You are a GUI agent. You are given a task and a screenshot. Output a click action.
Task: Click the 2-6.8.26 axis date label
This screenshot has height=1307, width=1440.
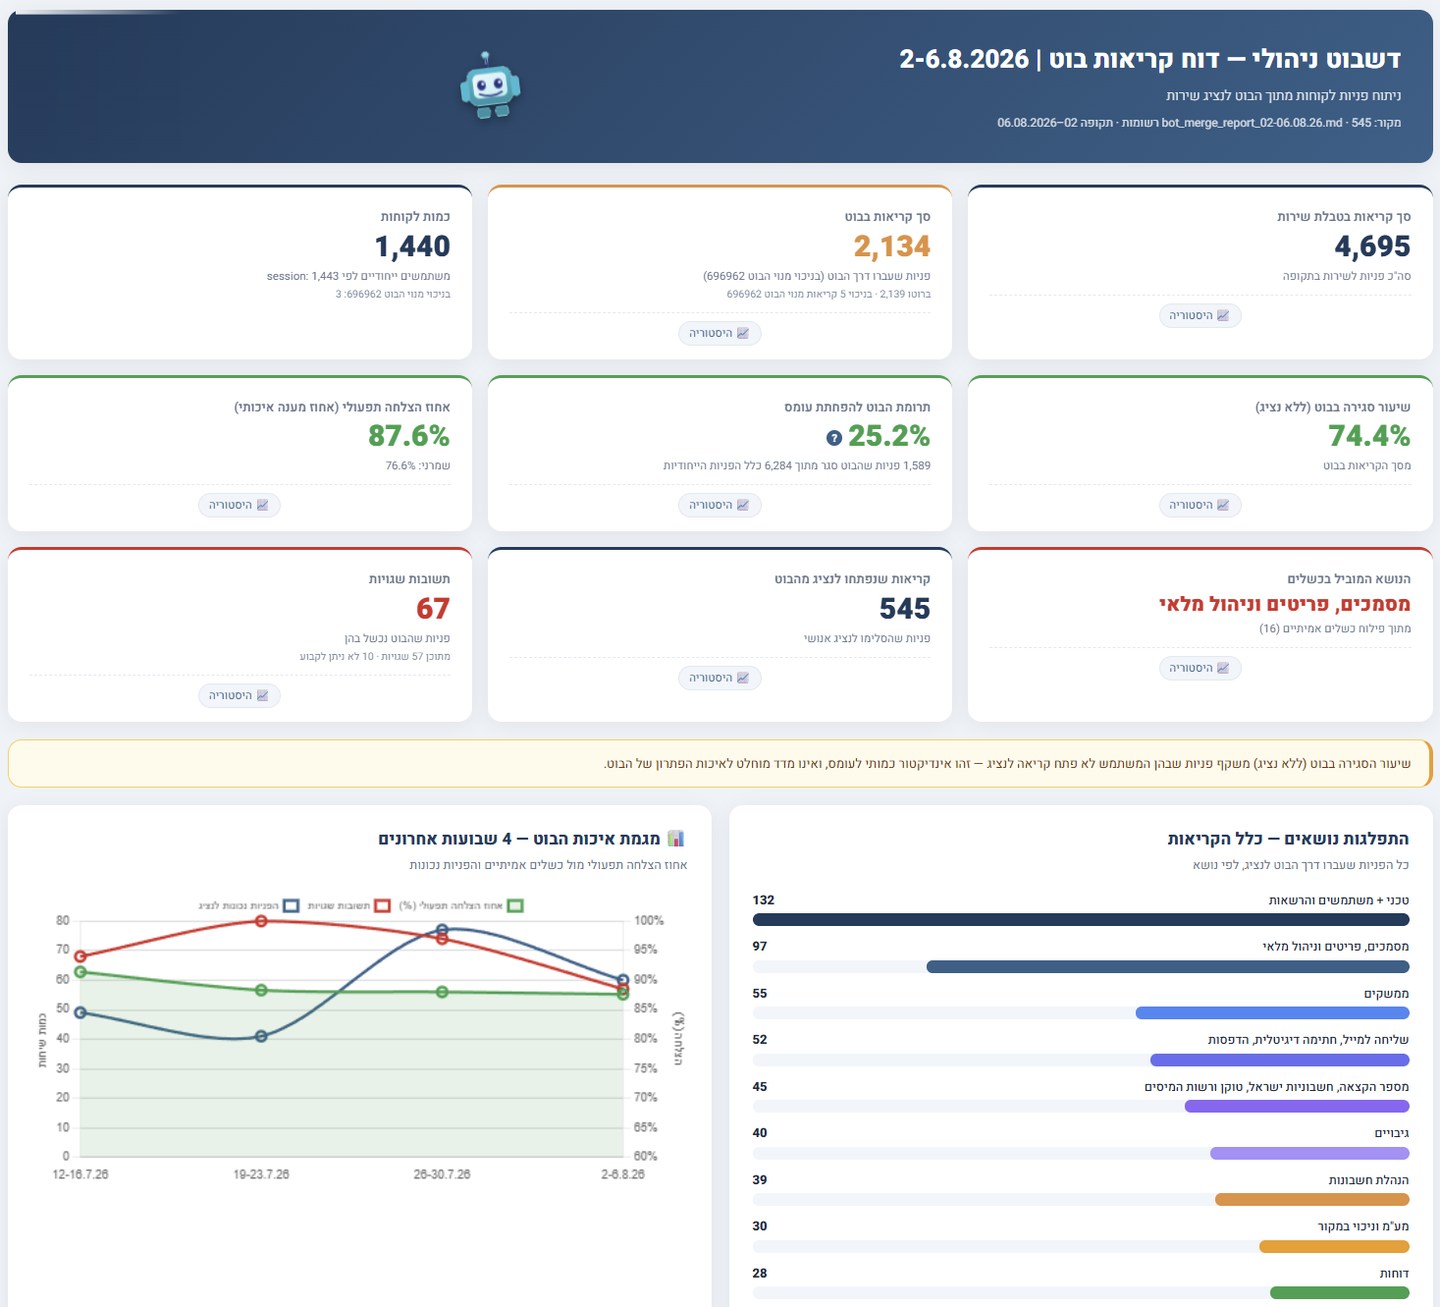623,1174
